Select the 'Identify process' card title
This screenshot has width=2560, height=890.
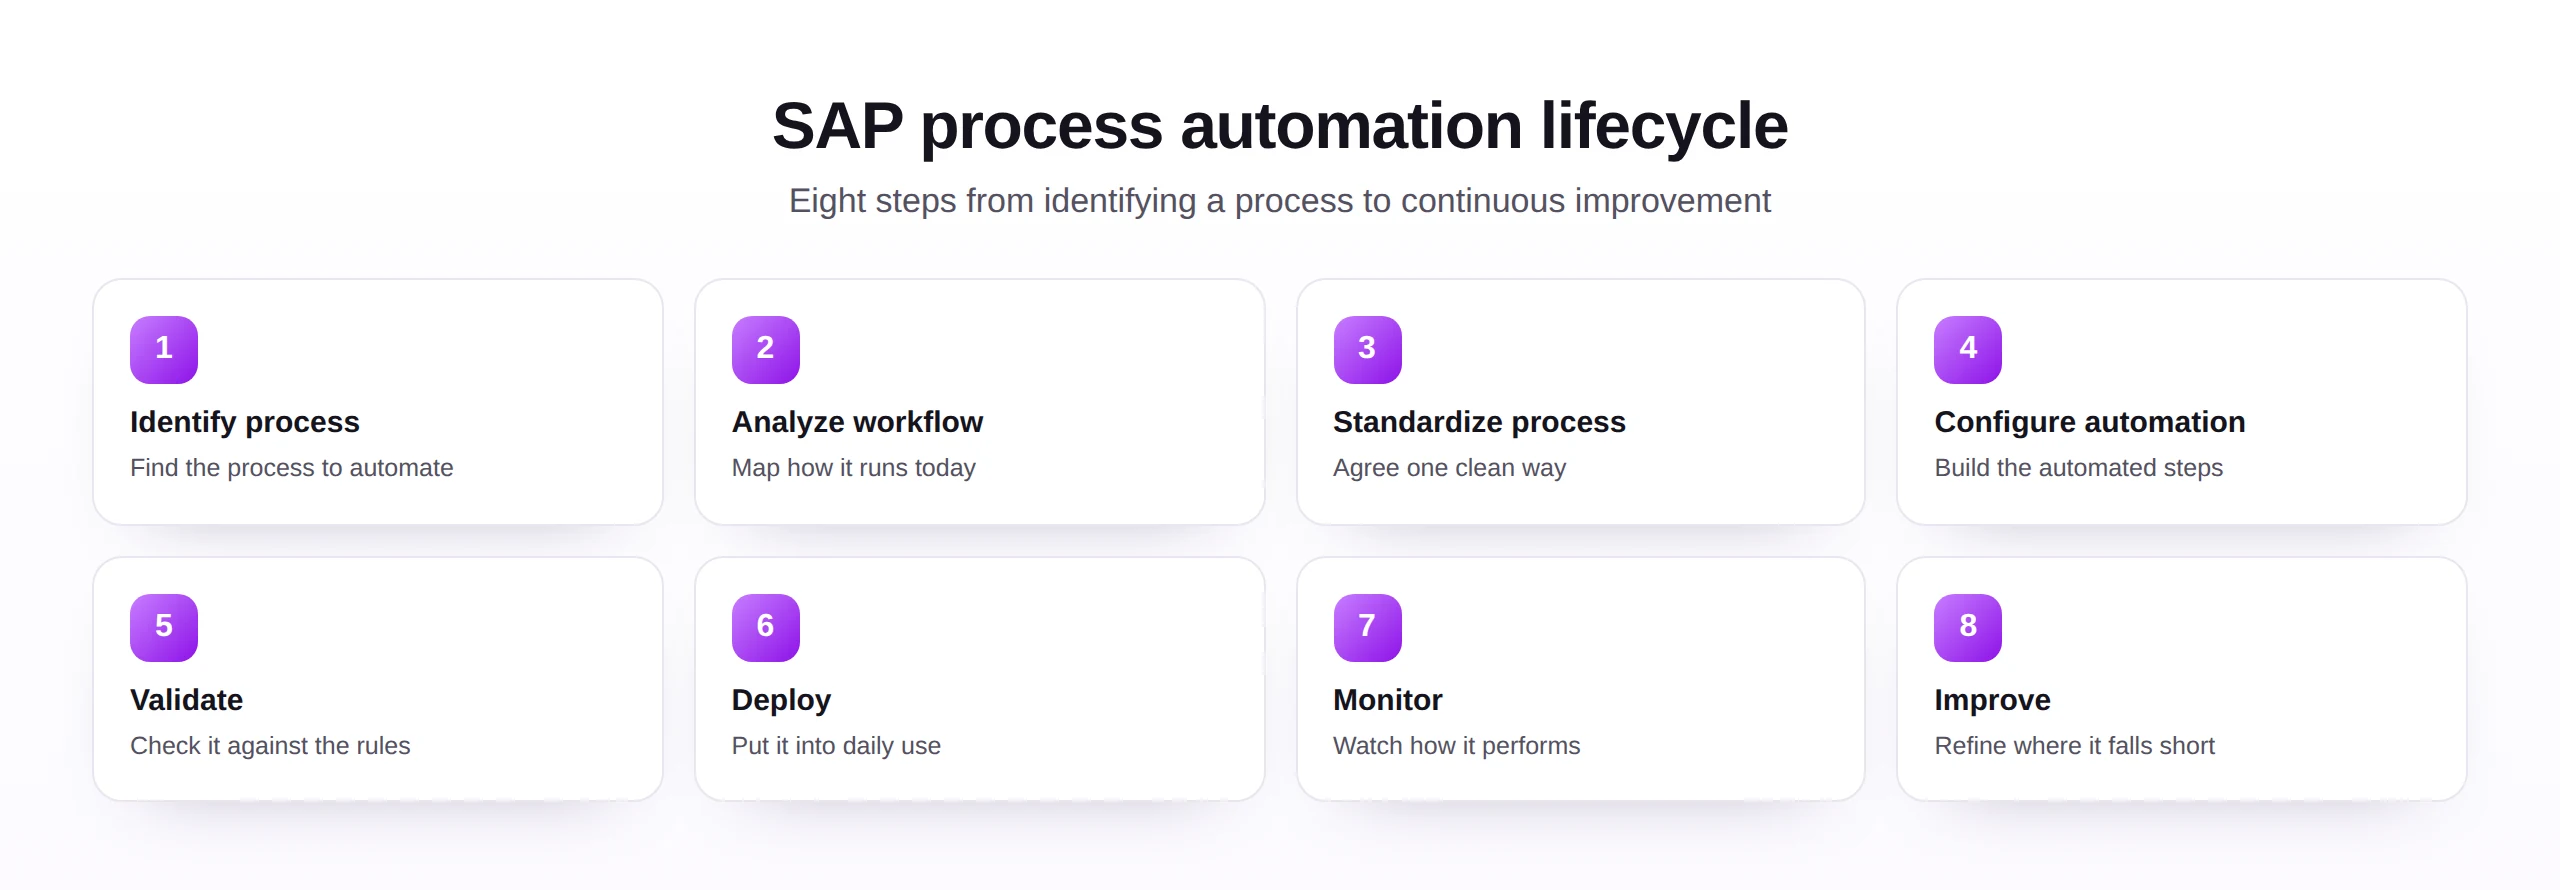[245, 422]
